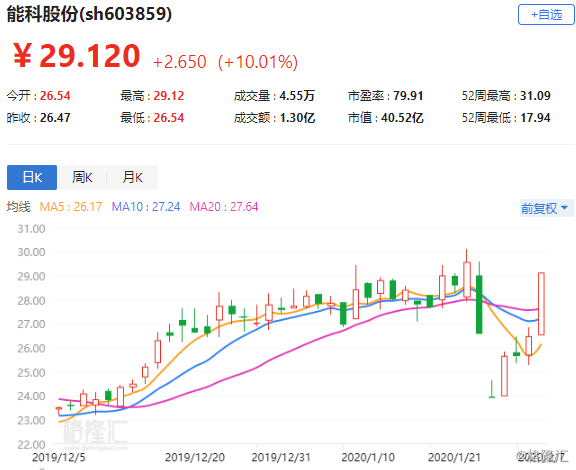This screenshot has width=576, height=470.
Task: Select the 日K daily chart tab
Action: 32,177
